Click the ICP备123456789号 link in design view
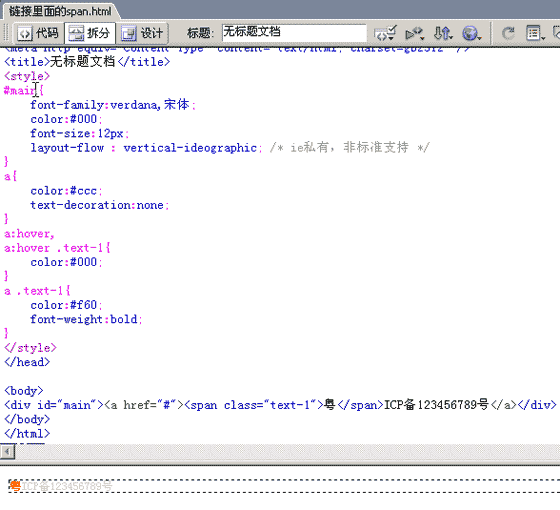Image resolution: width=560 pixels, height=510 pixels. point(67,486)
